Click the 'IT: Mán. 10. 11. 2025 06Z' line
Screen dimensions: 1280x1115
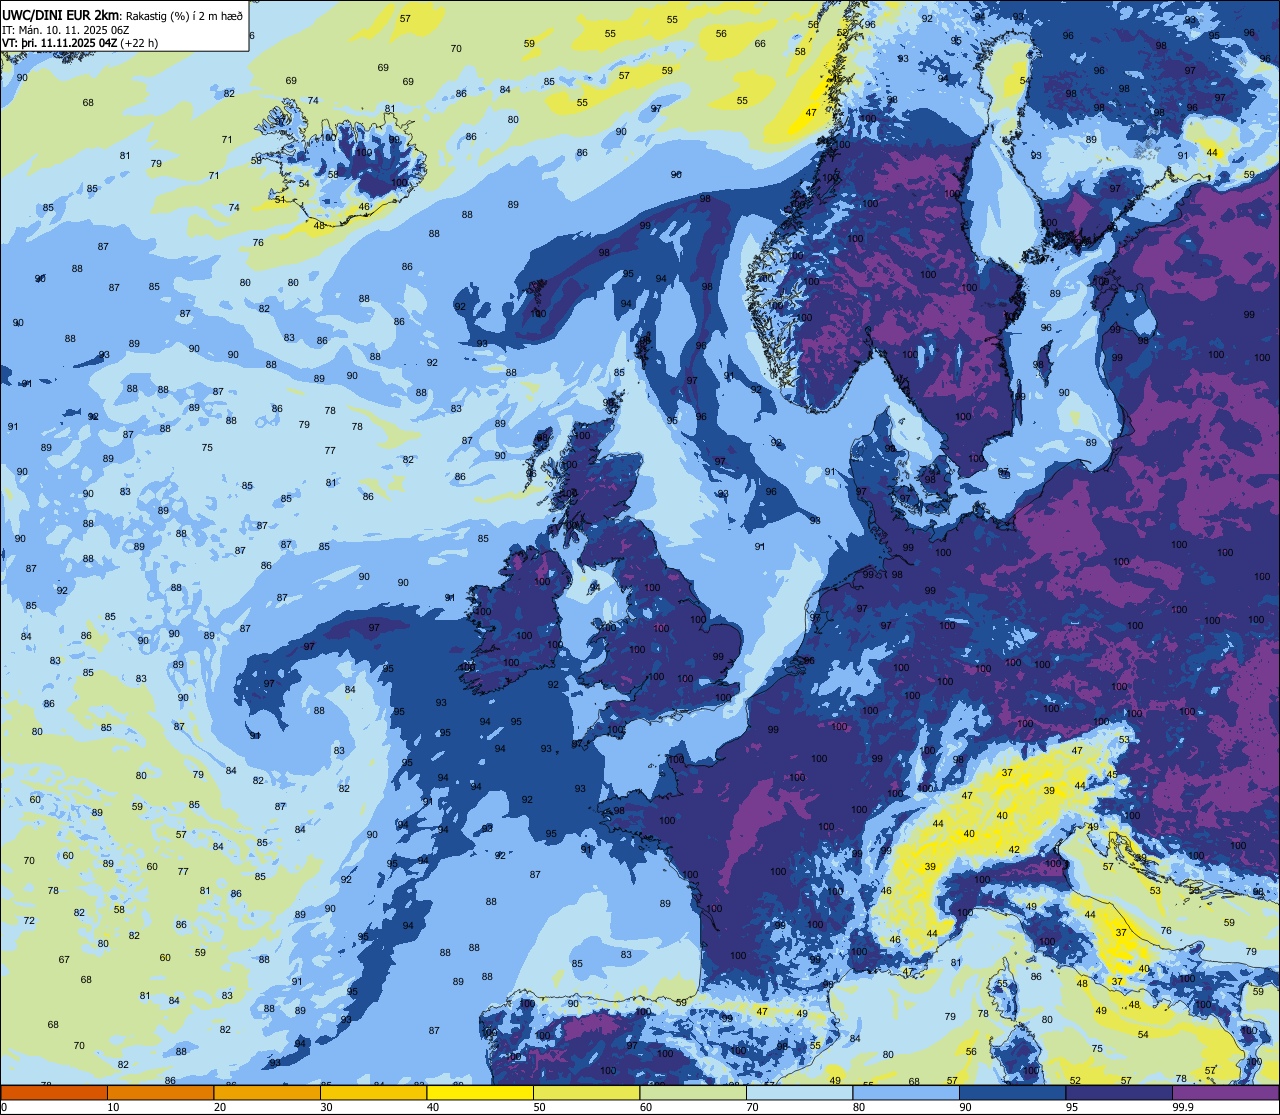pos(66,29)
